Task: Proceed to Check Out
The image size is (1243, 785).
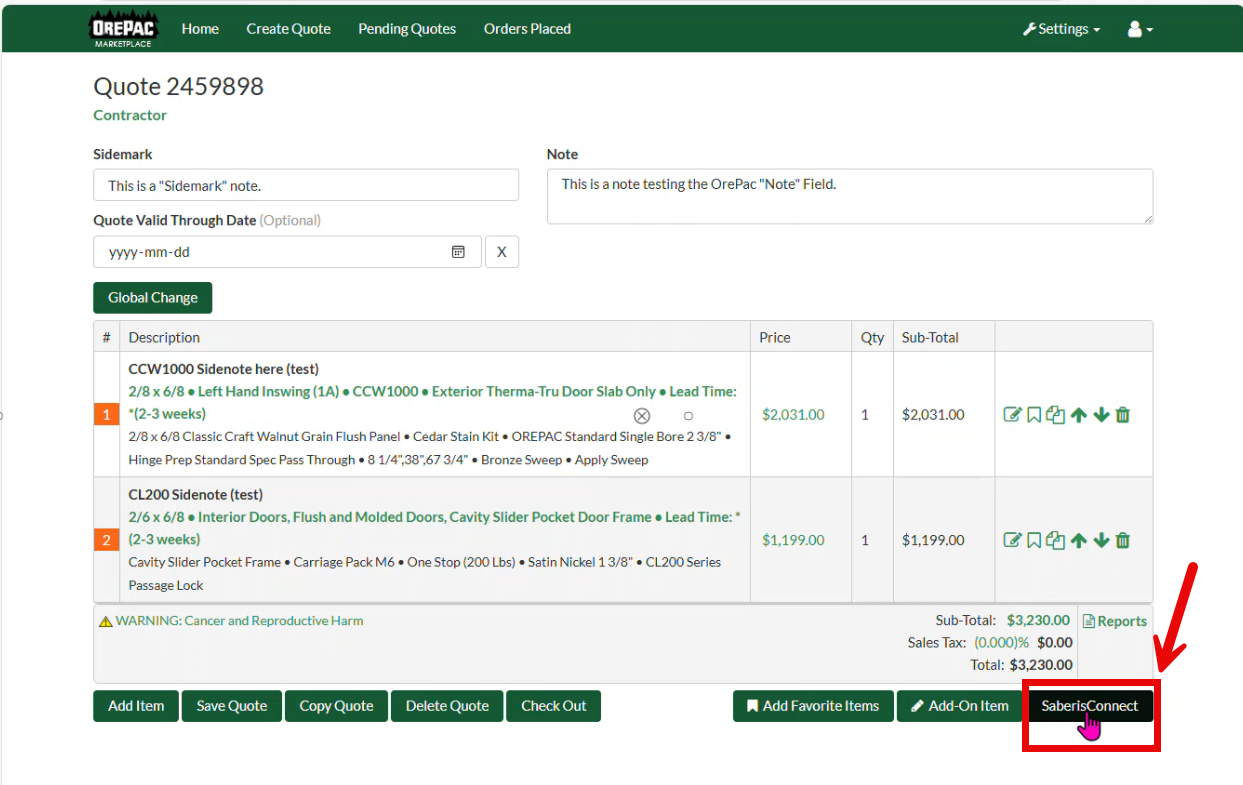Action: coord(554,706)
